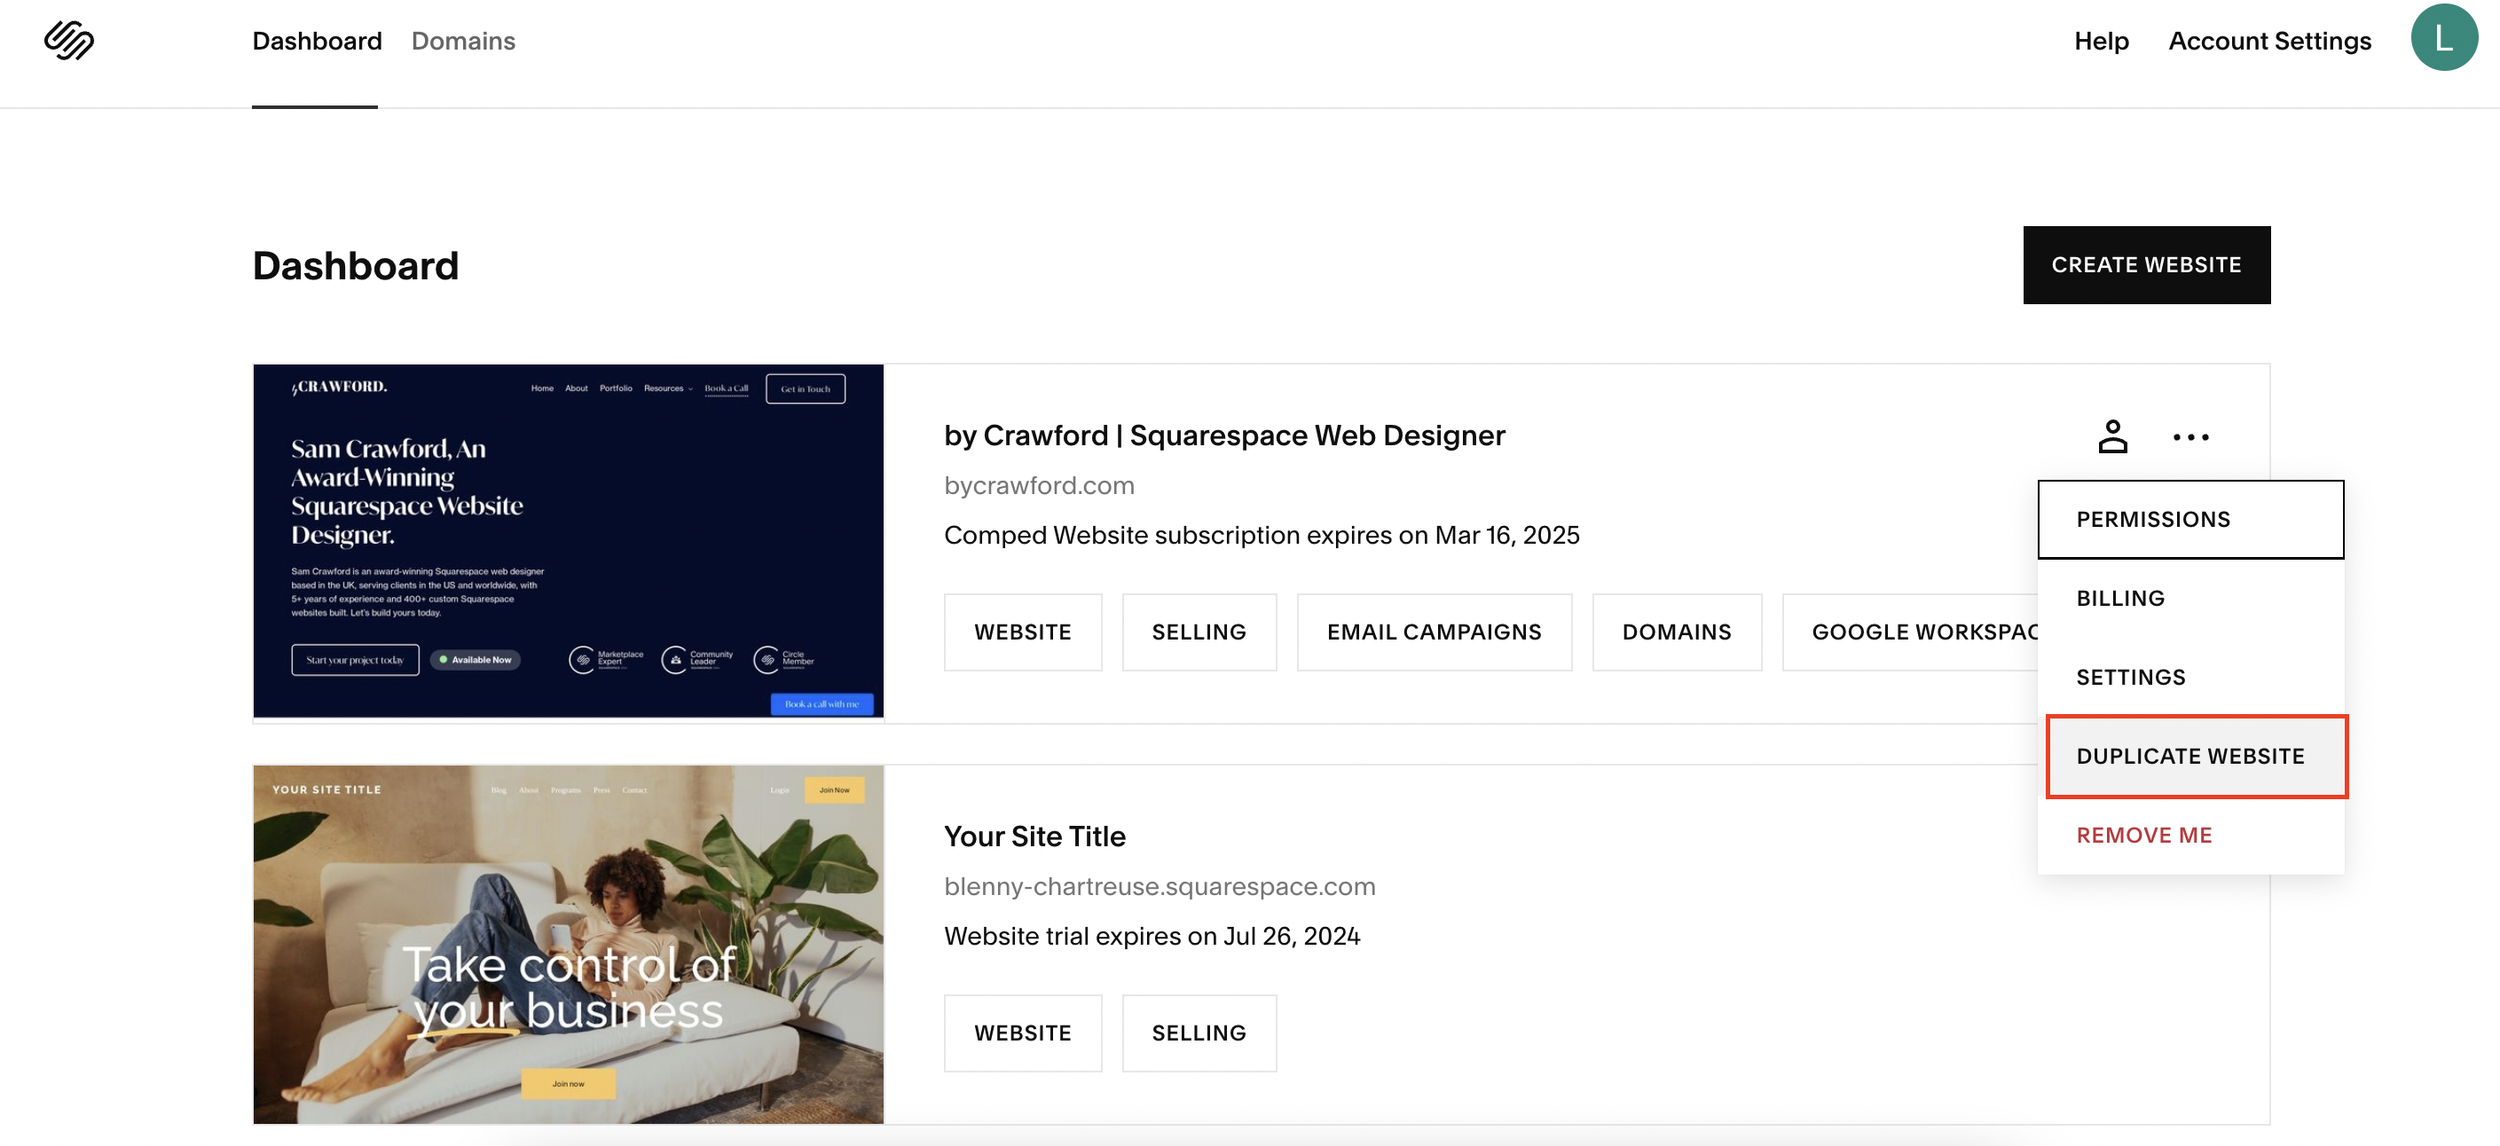Open Email Campaigns for by Crawford site
2500x1146 pixels.
pos(1433,632)
